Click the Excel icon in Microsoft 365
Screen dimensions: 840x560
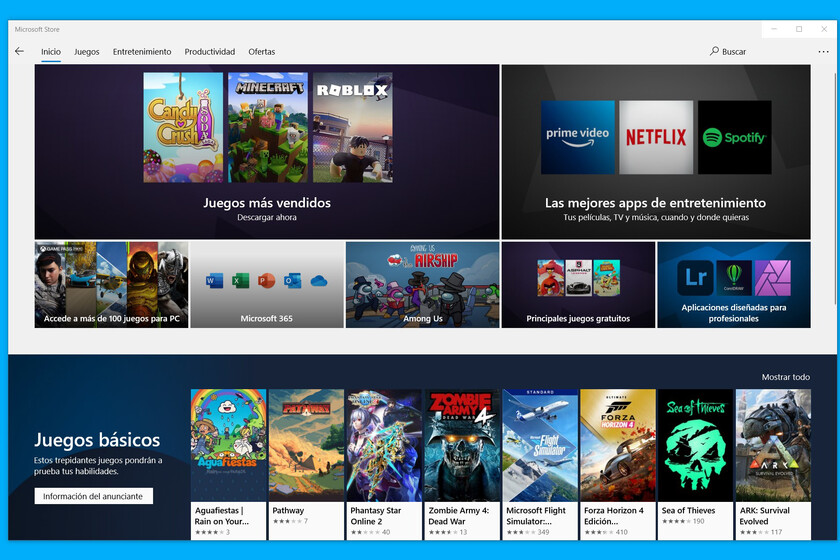pyautogui.click(x=241, y=280)
